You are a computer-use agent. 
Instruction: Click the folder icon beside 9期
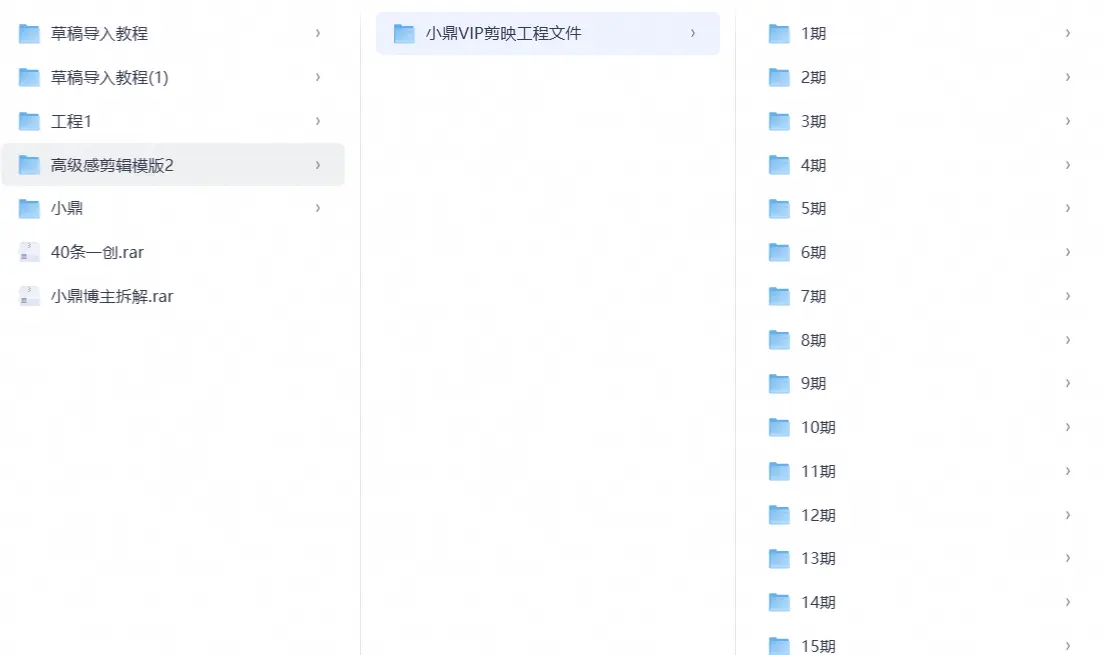pyautogui.click(x=779, y=384)
